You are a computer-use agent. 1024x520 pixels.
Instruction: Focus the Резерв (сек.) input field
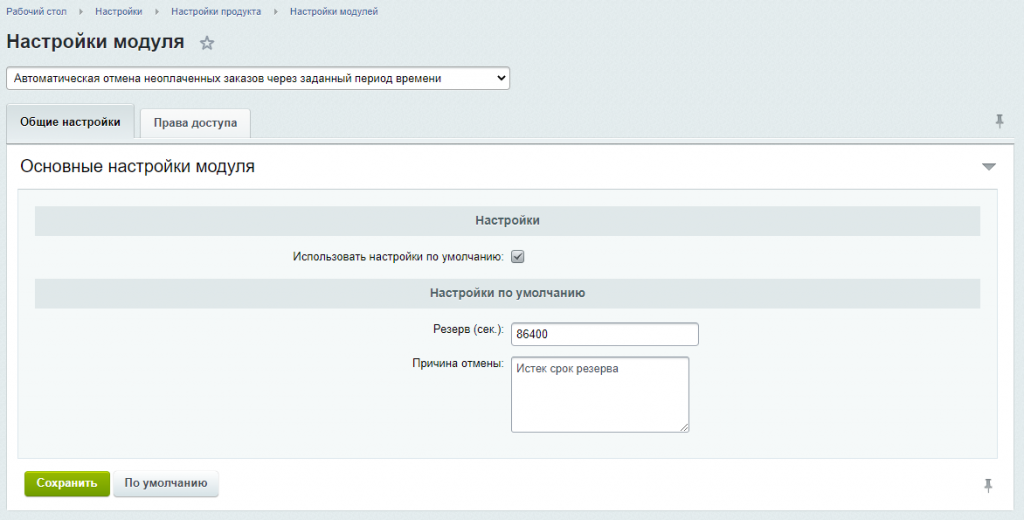pos(605,334)
